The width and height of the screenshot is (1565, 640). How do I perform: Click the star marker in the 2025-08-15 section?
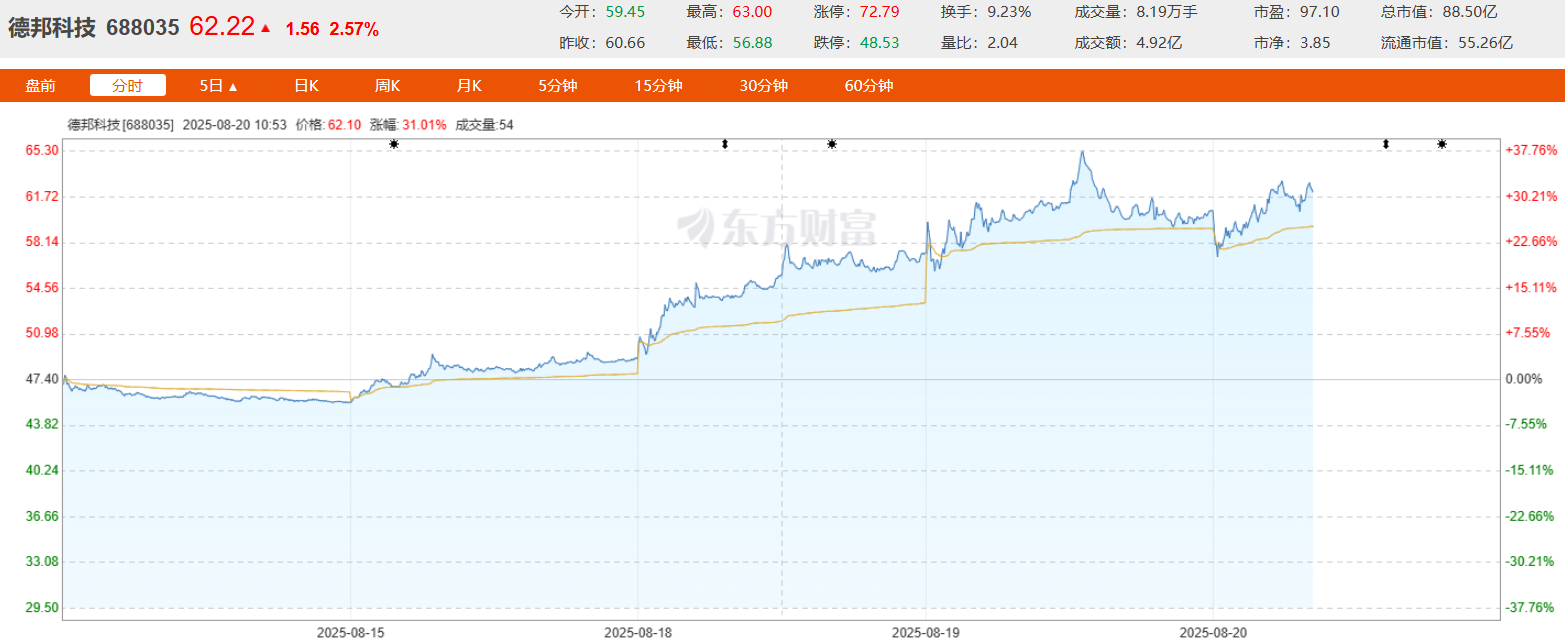394,145
